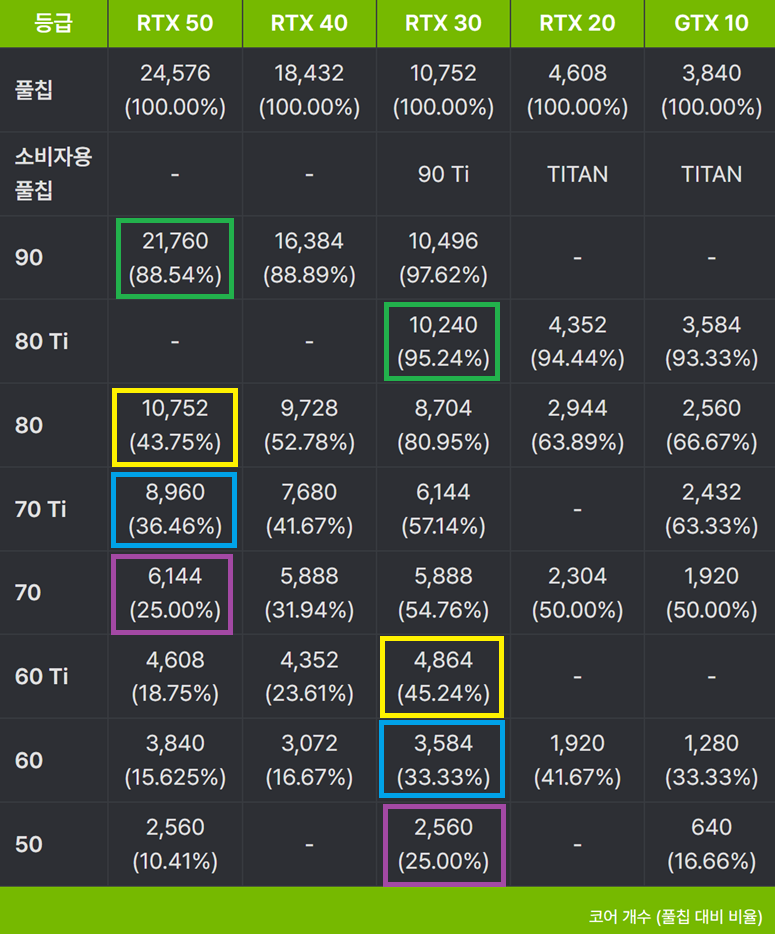Select the 640 (16.66%) cell
Viewport: 775px width, 934px height.
pyautogui.click(x=710, y=844)
